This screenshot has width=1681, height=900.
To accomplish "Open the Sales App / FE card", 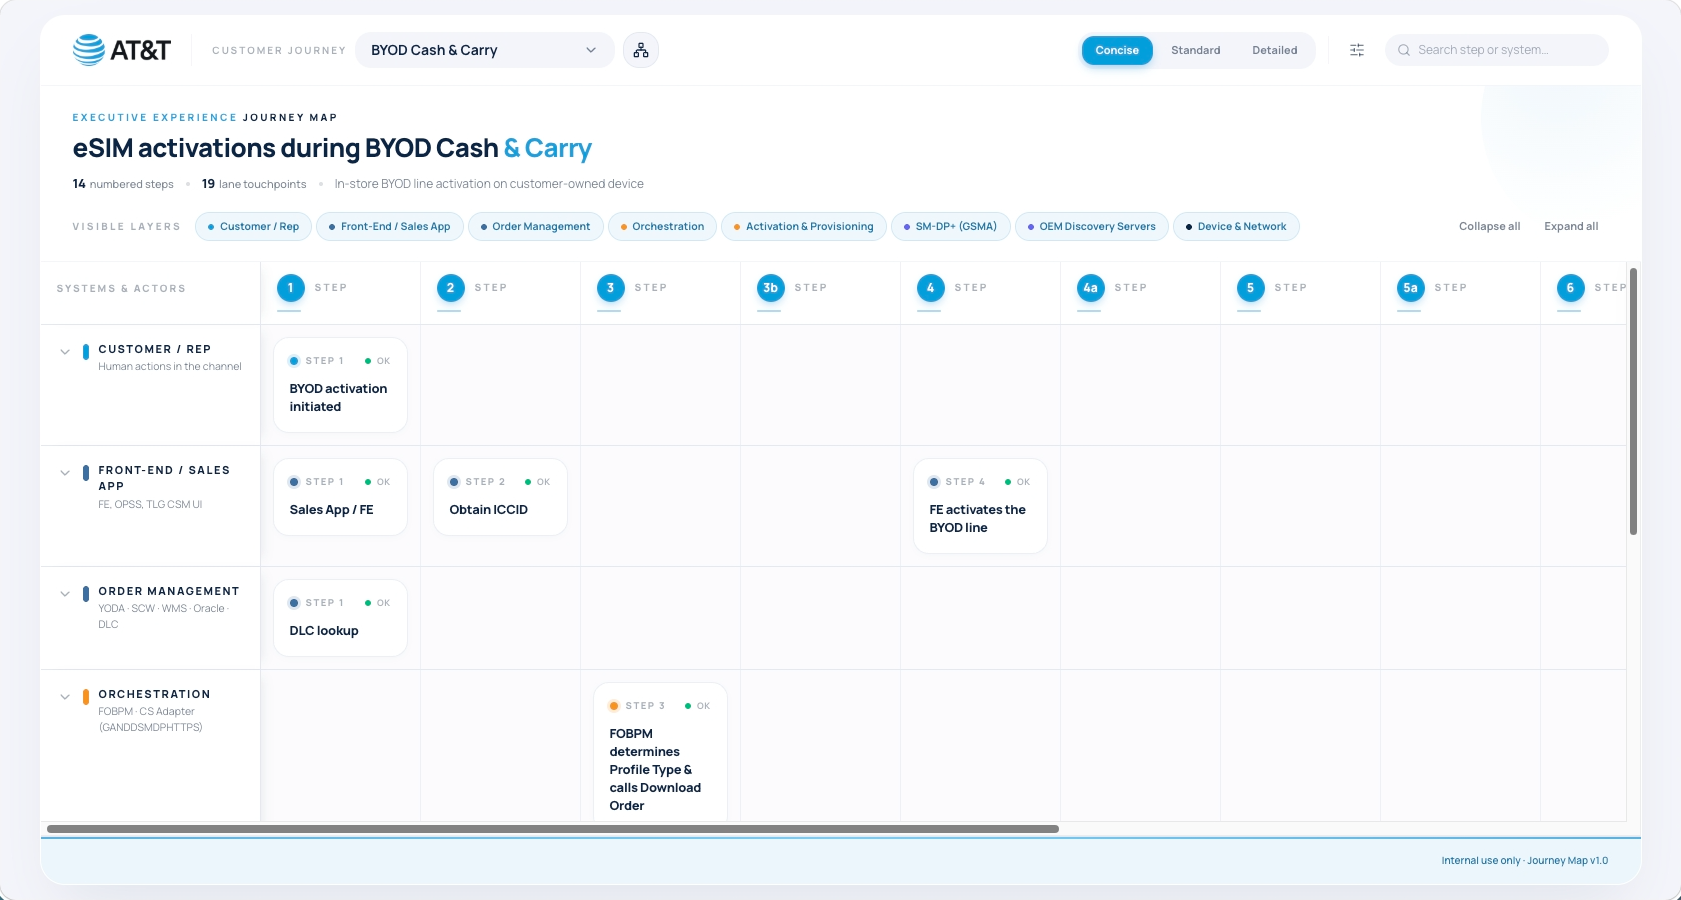I will click(x=340, y=497).
